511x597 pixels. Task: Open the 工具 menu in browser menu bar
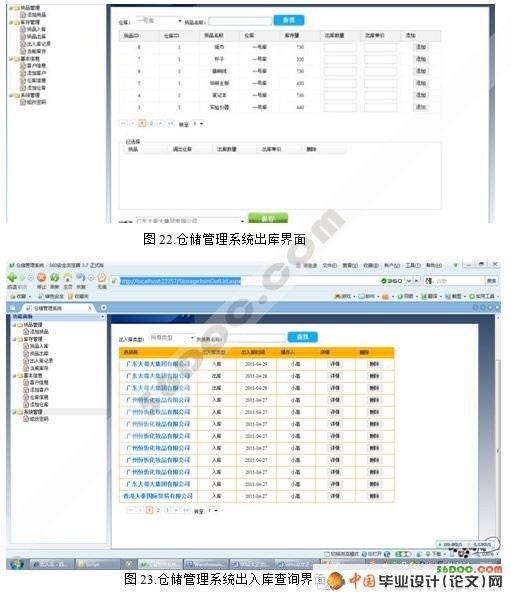point(413,265)
